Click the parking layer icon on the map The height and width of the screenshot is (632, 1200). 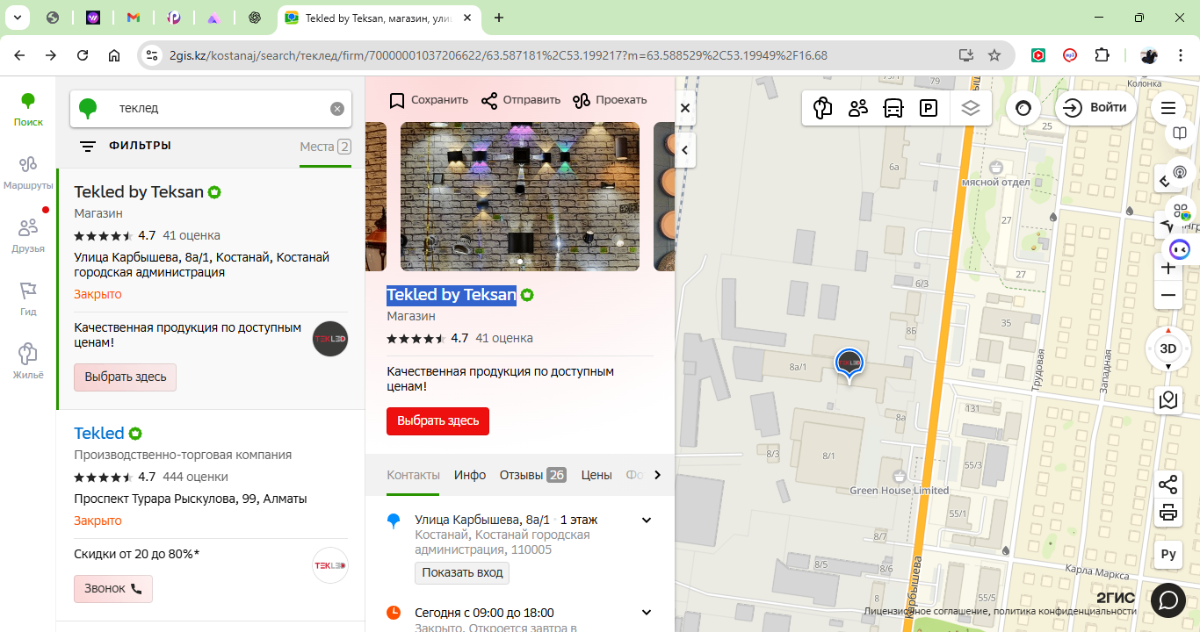coord(929,108)
